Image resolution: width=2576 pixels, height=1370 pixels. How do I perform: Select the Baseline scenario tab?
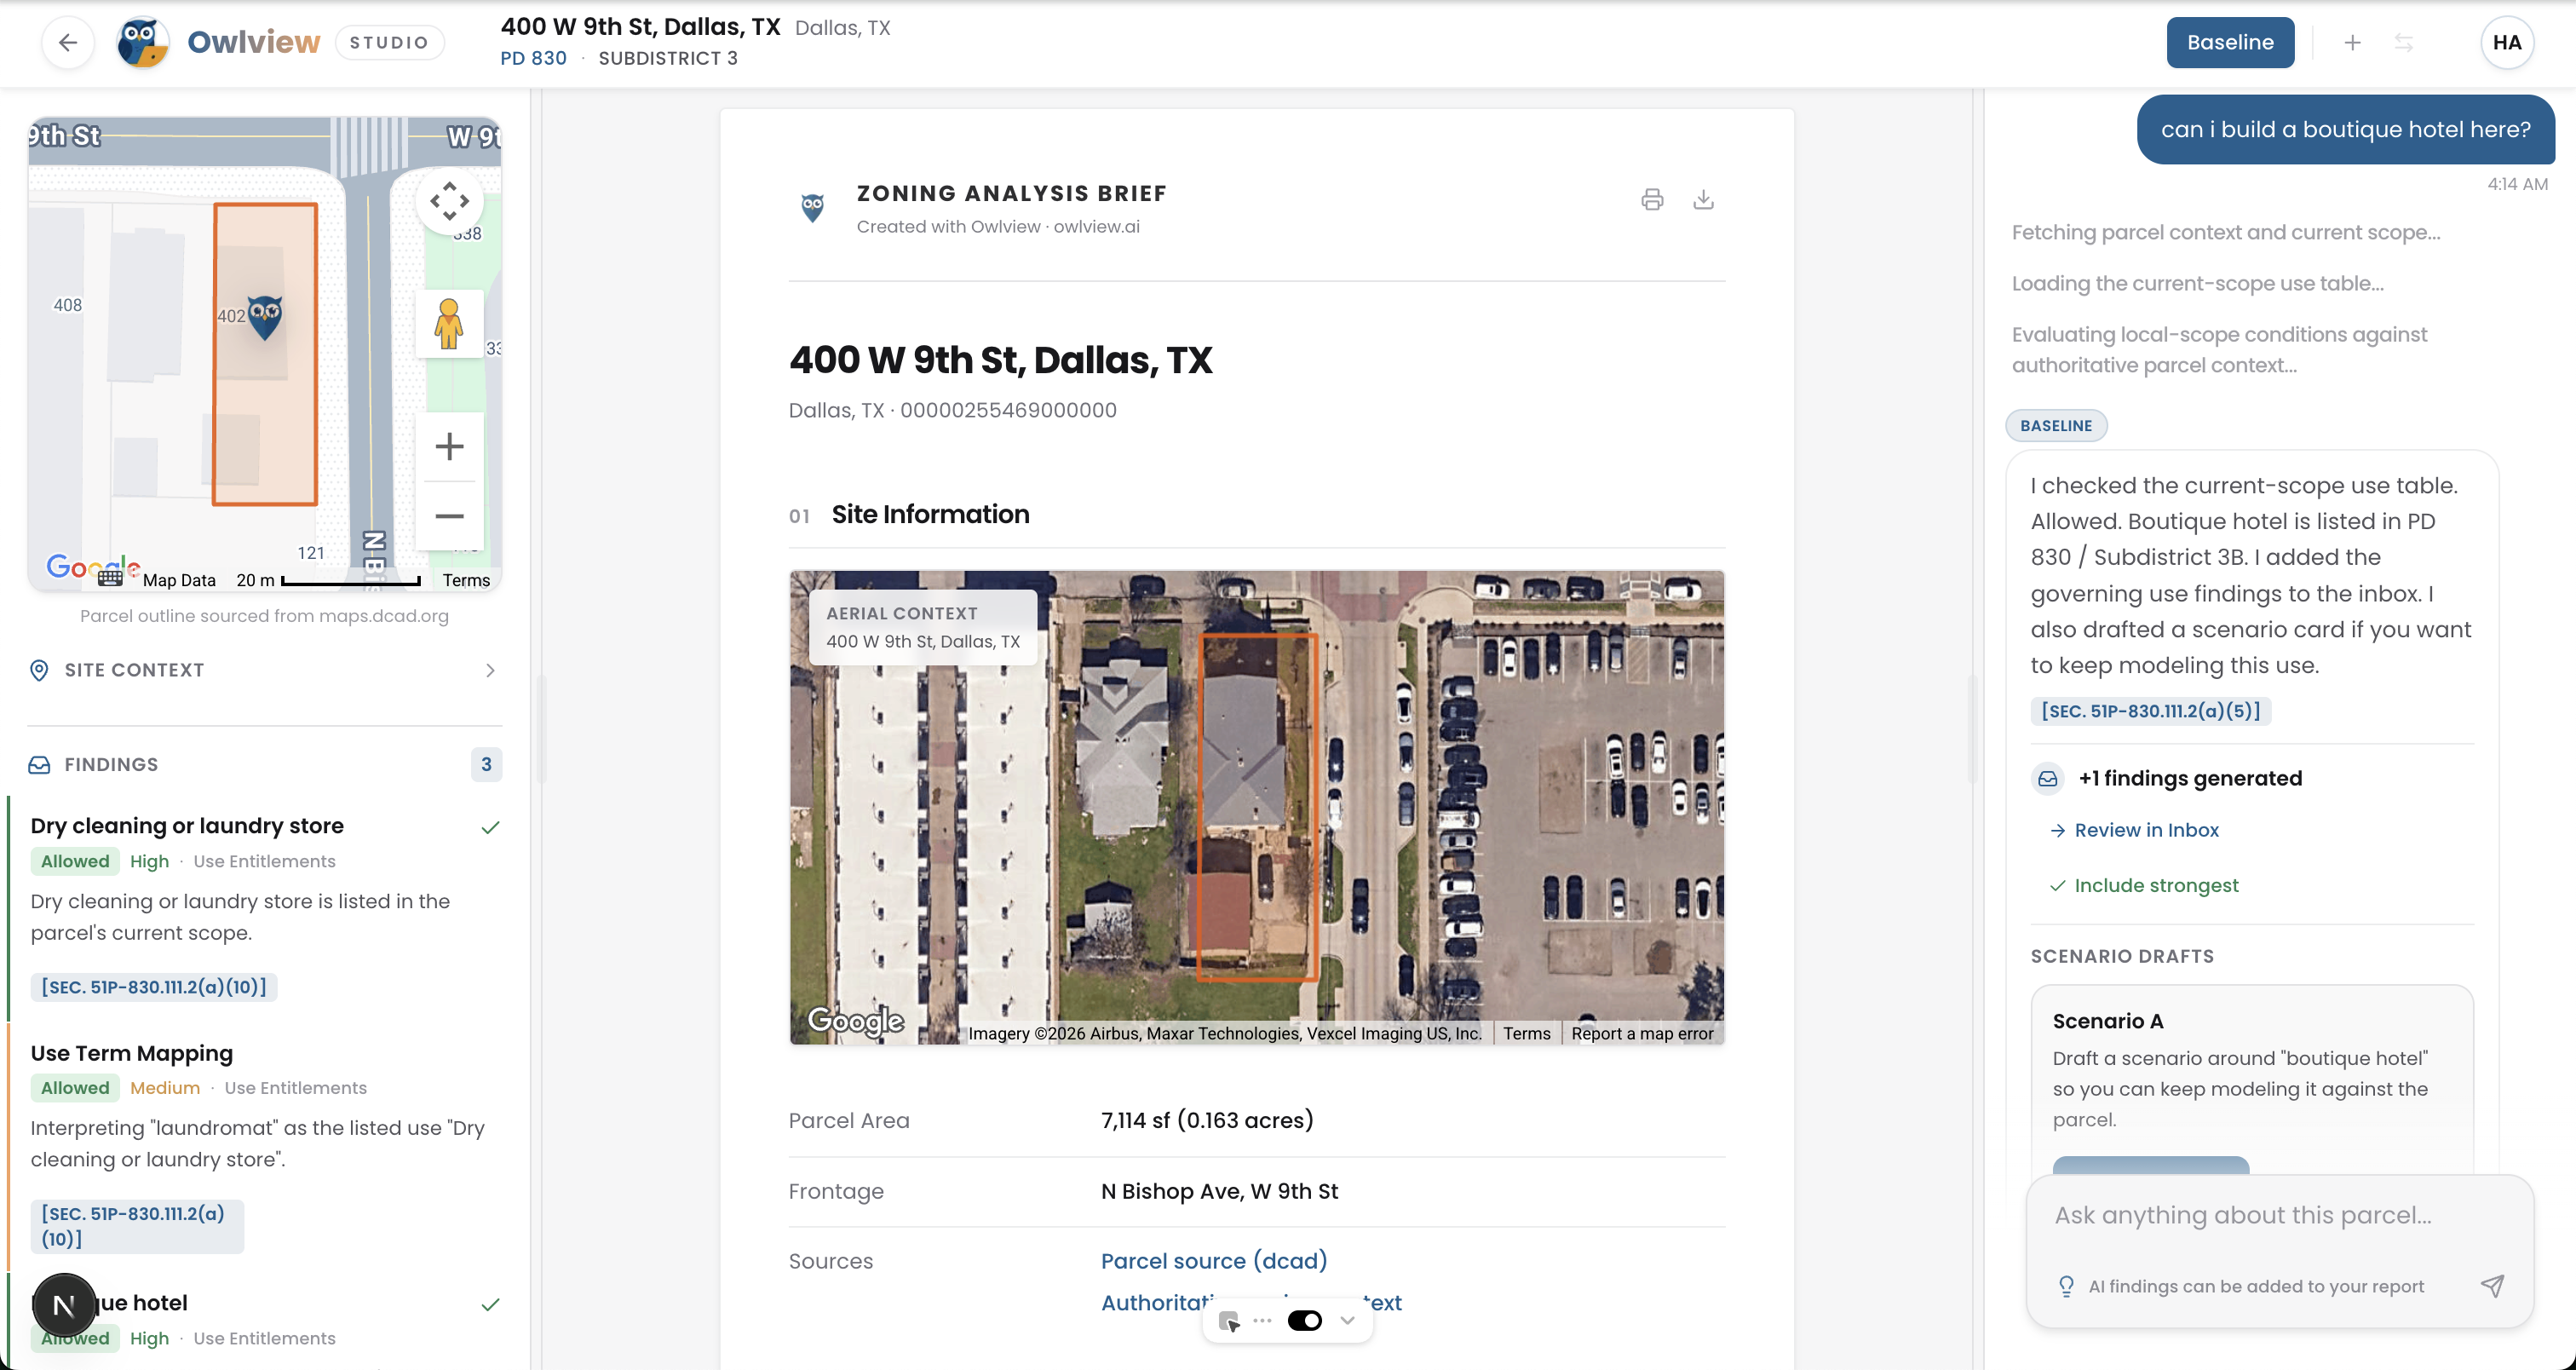pyautogui.click(x=2229, y=43)
